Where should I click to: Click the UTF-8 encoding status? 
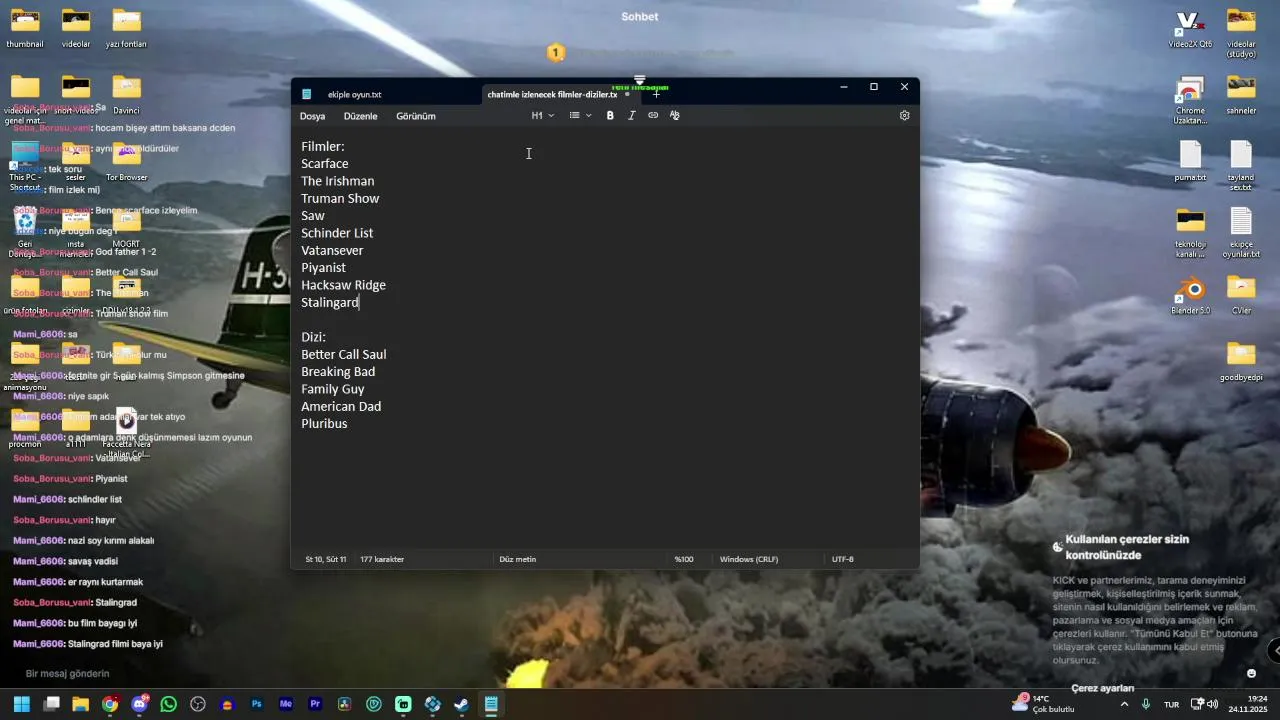point(843,559)
